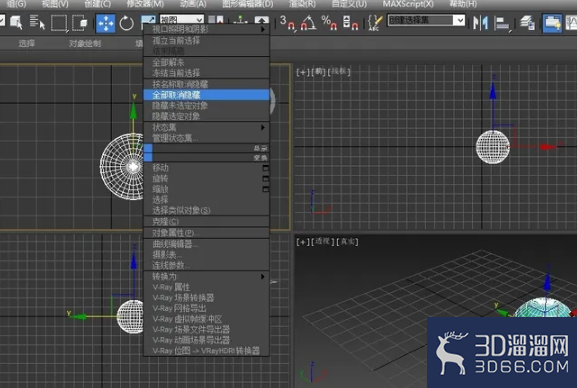Open 连线参数... entry
This screenshot has width=577, height=388.
coord(206,265)
